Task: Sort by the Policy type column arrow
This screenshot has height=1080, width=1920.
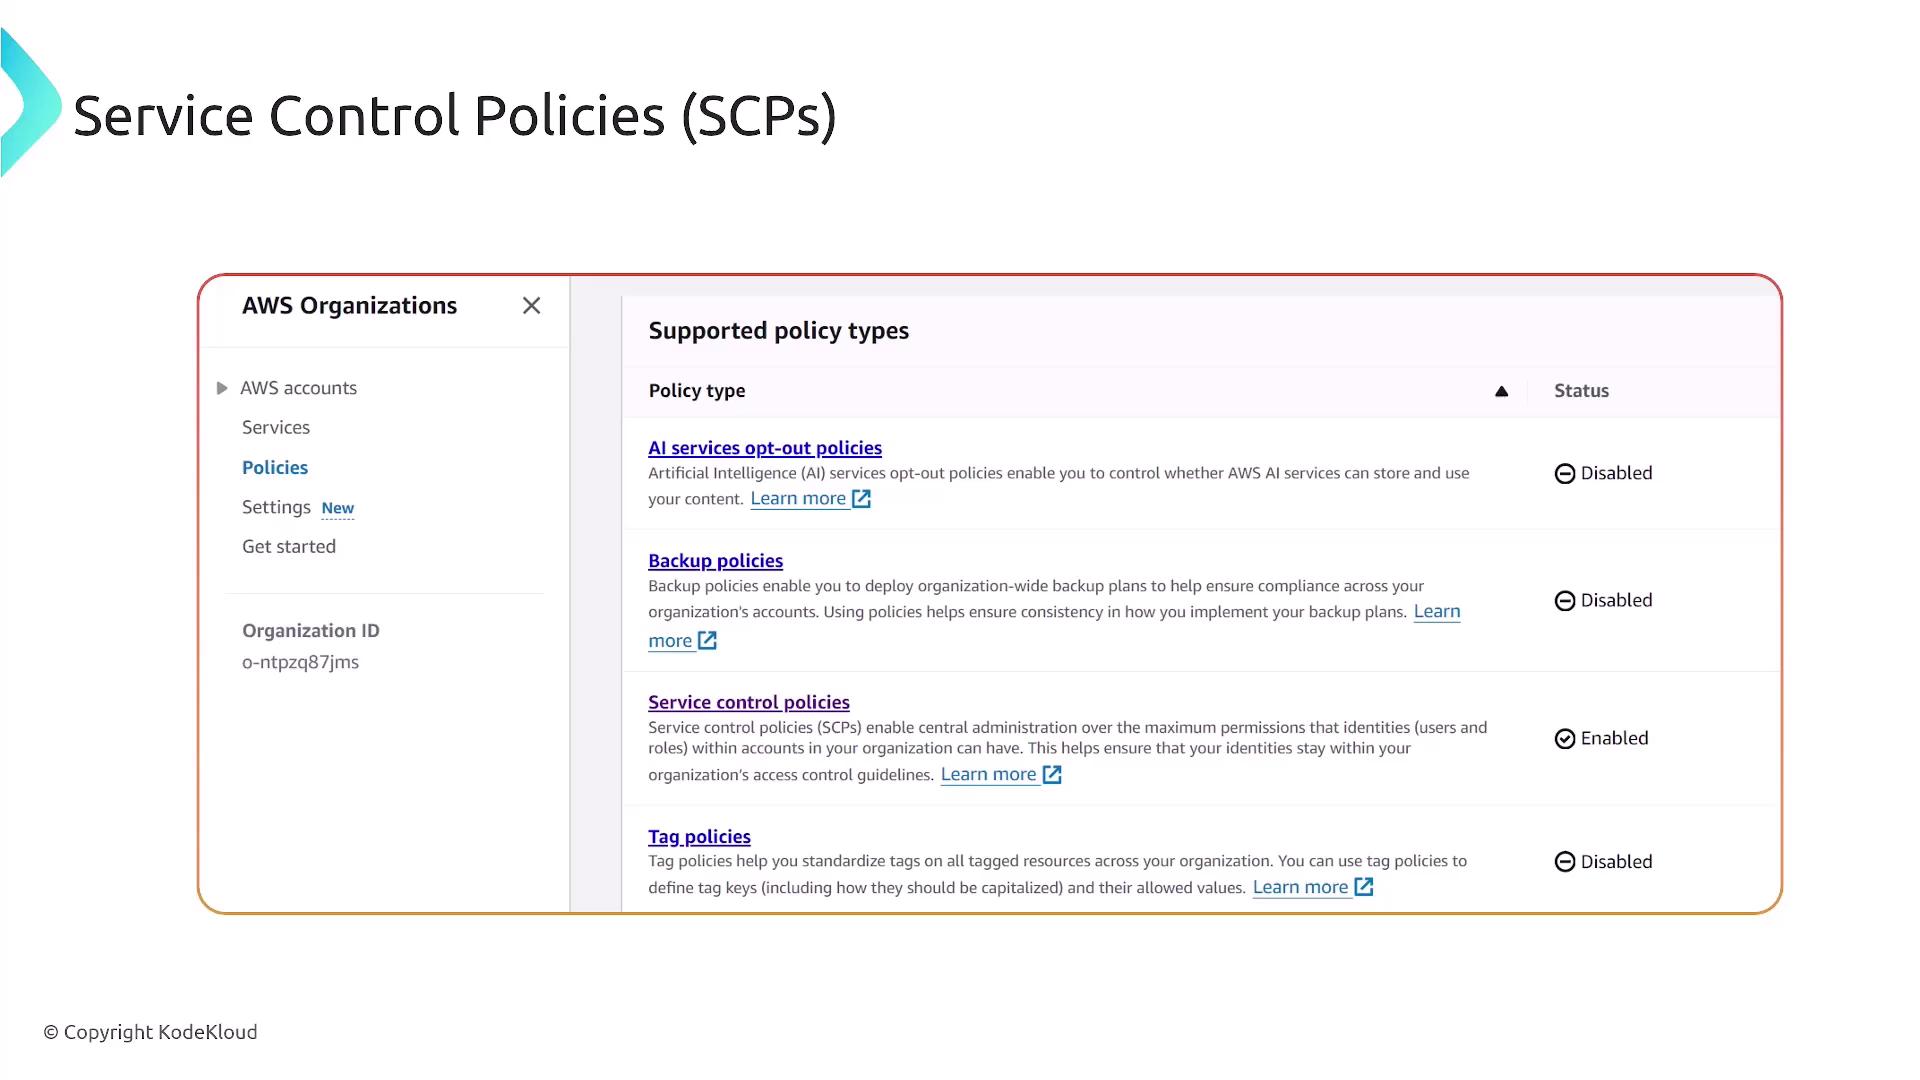Action: coord(1501,391)
